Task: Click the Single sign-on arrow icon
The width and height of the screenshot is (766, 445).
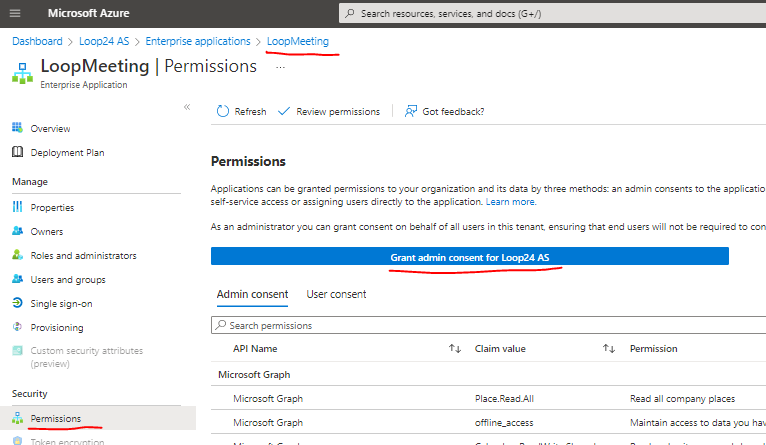Action: [18, 302]
